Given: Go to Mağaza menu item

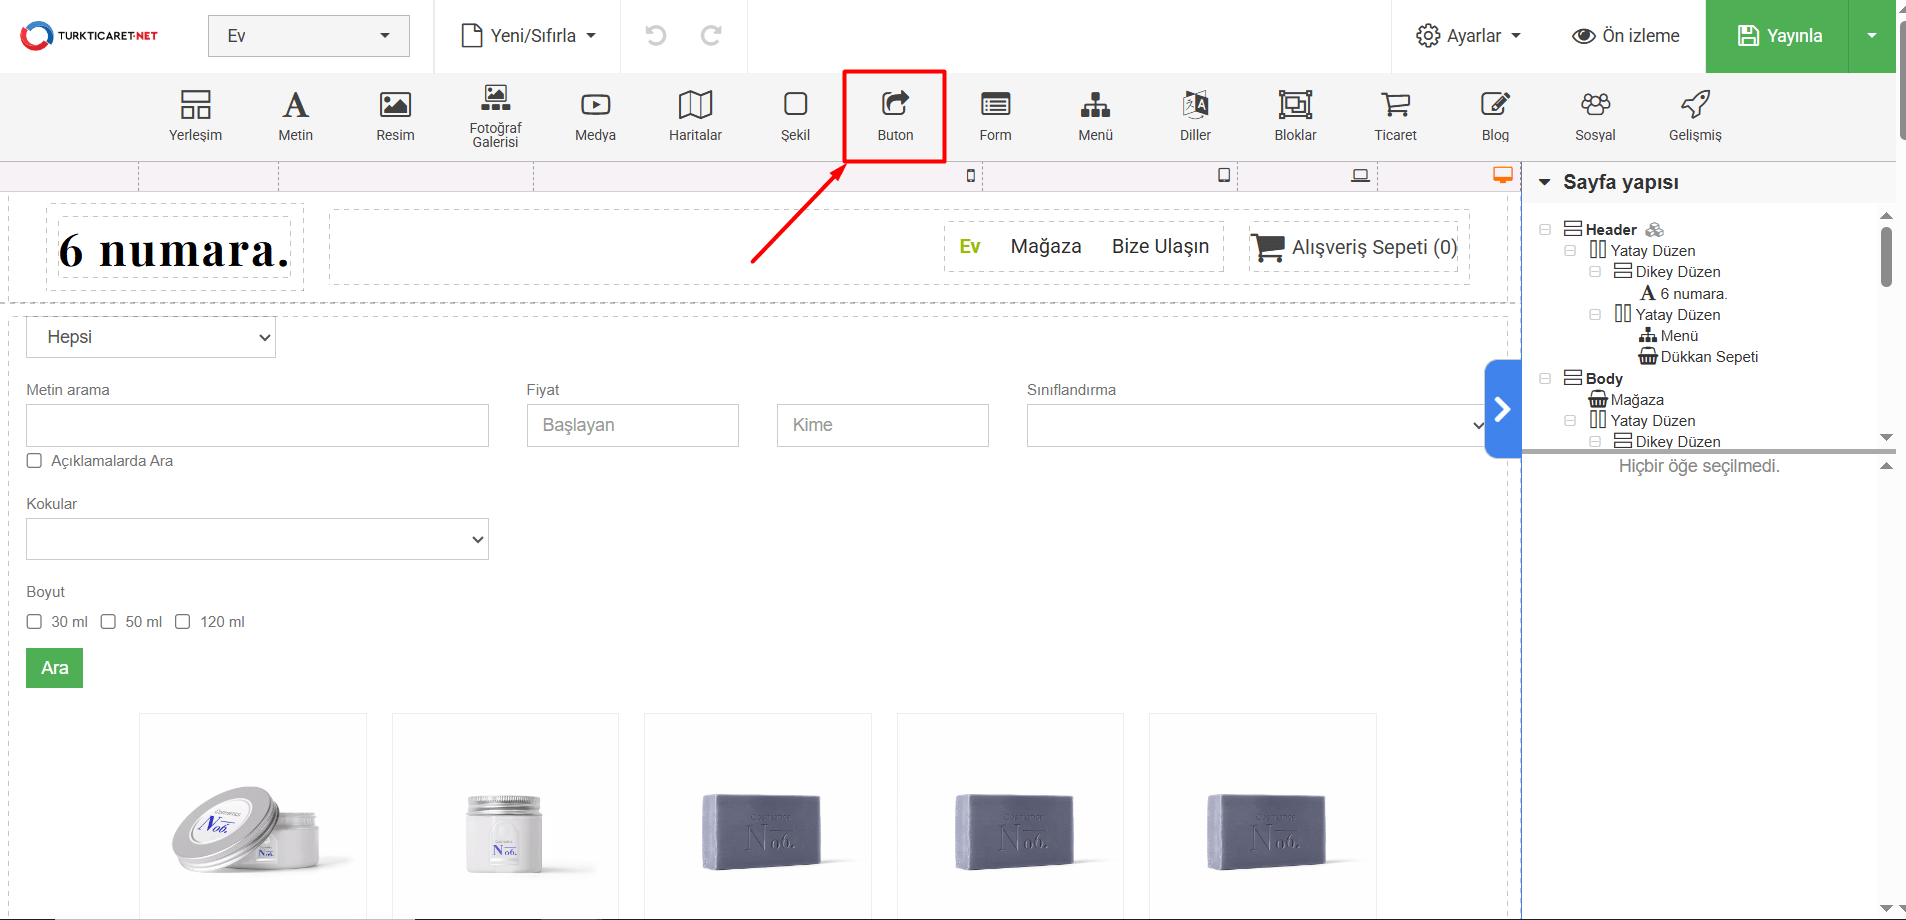Looking at the screenshot, I should click(1045, 247).
